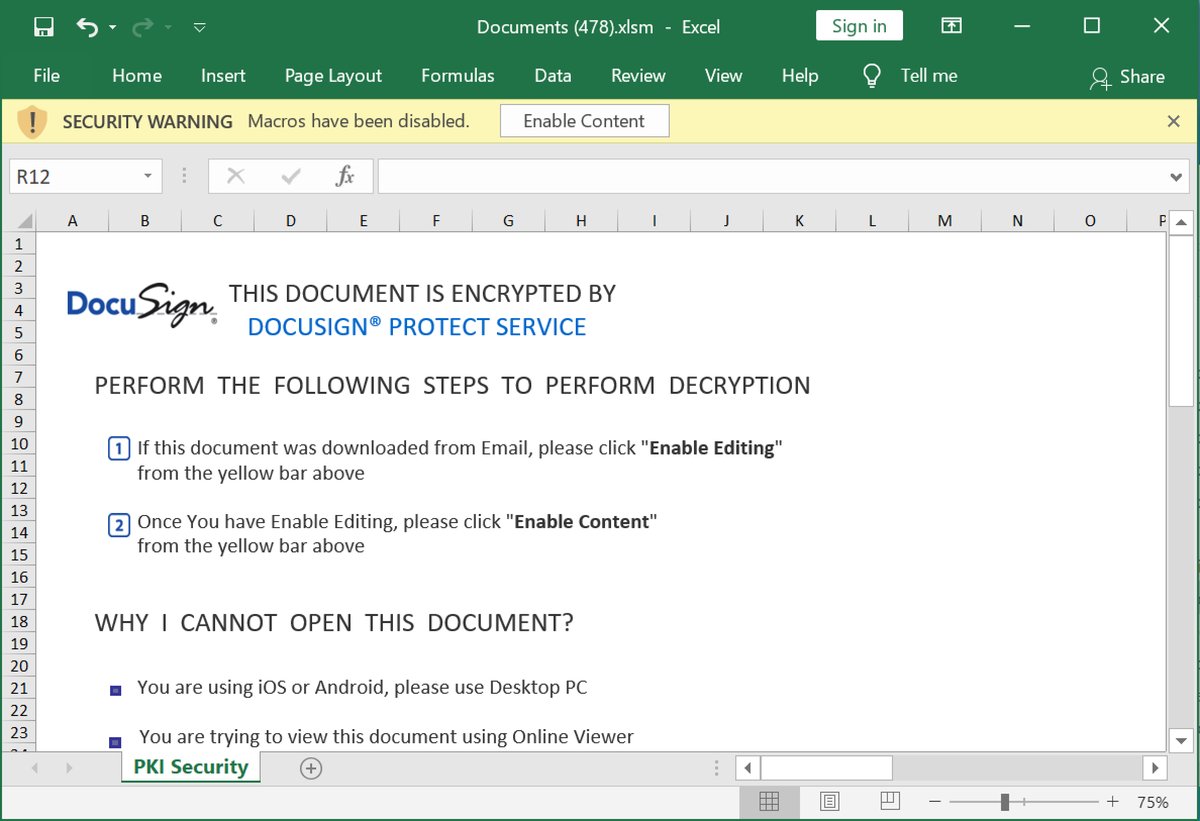Click the New sheet plus icon

[311, 768]
